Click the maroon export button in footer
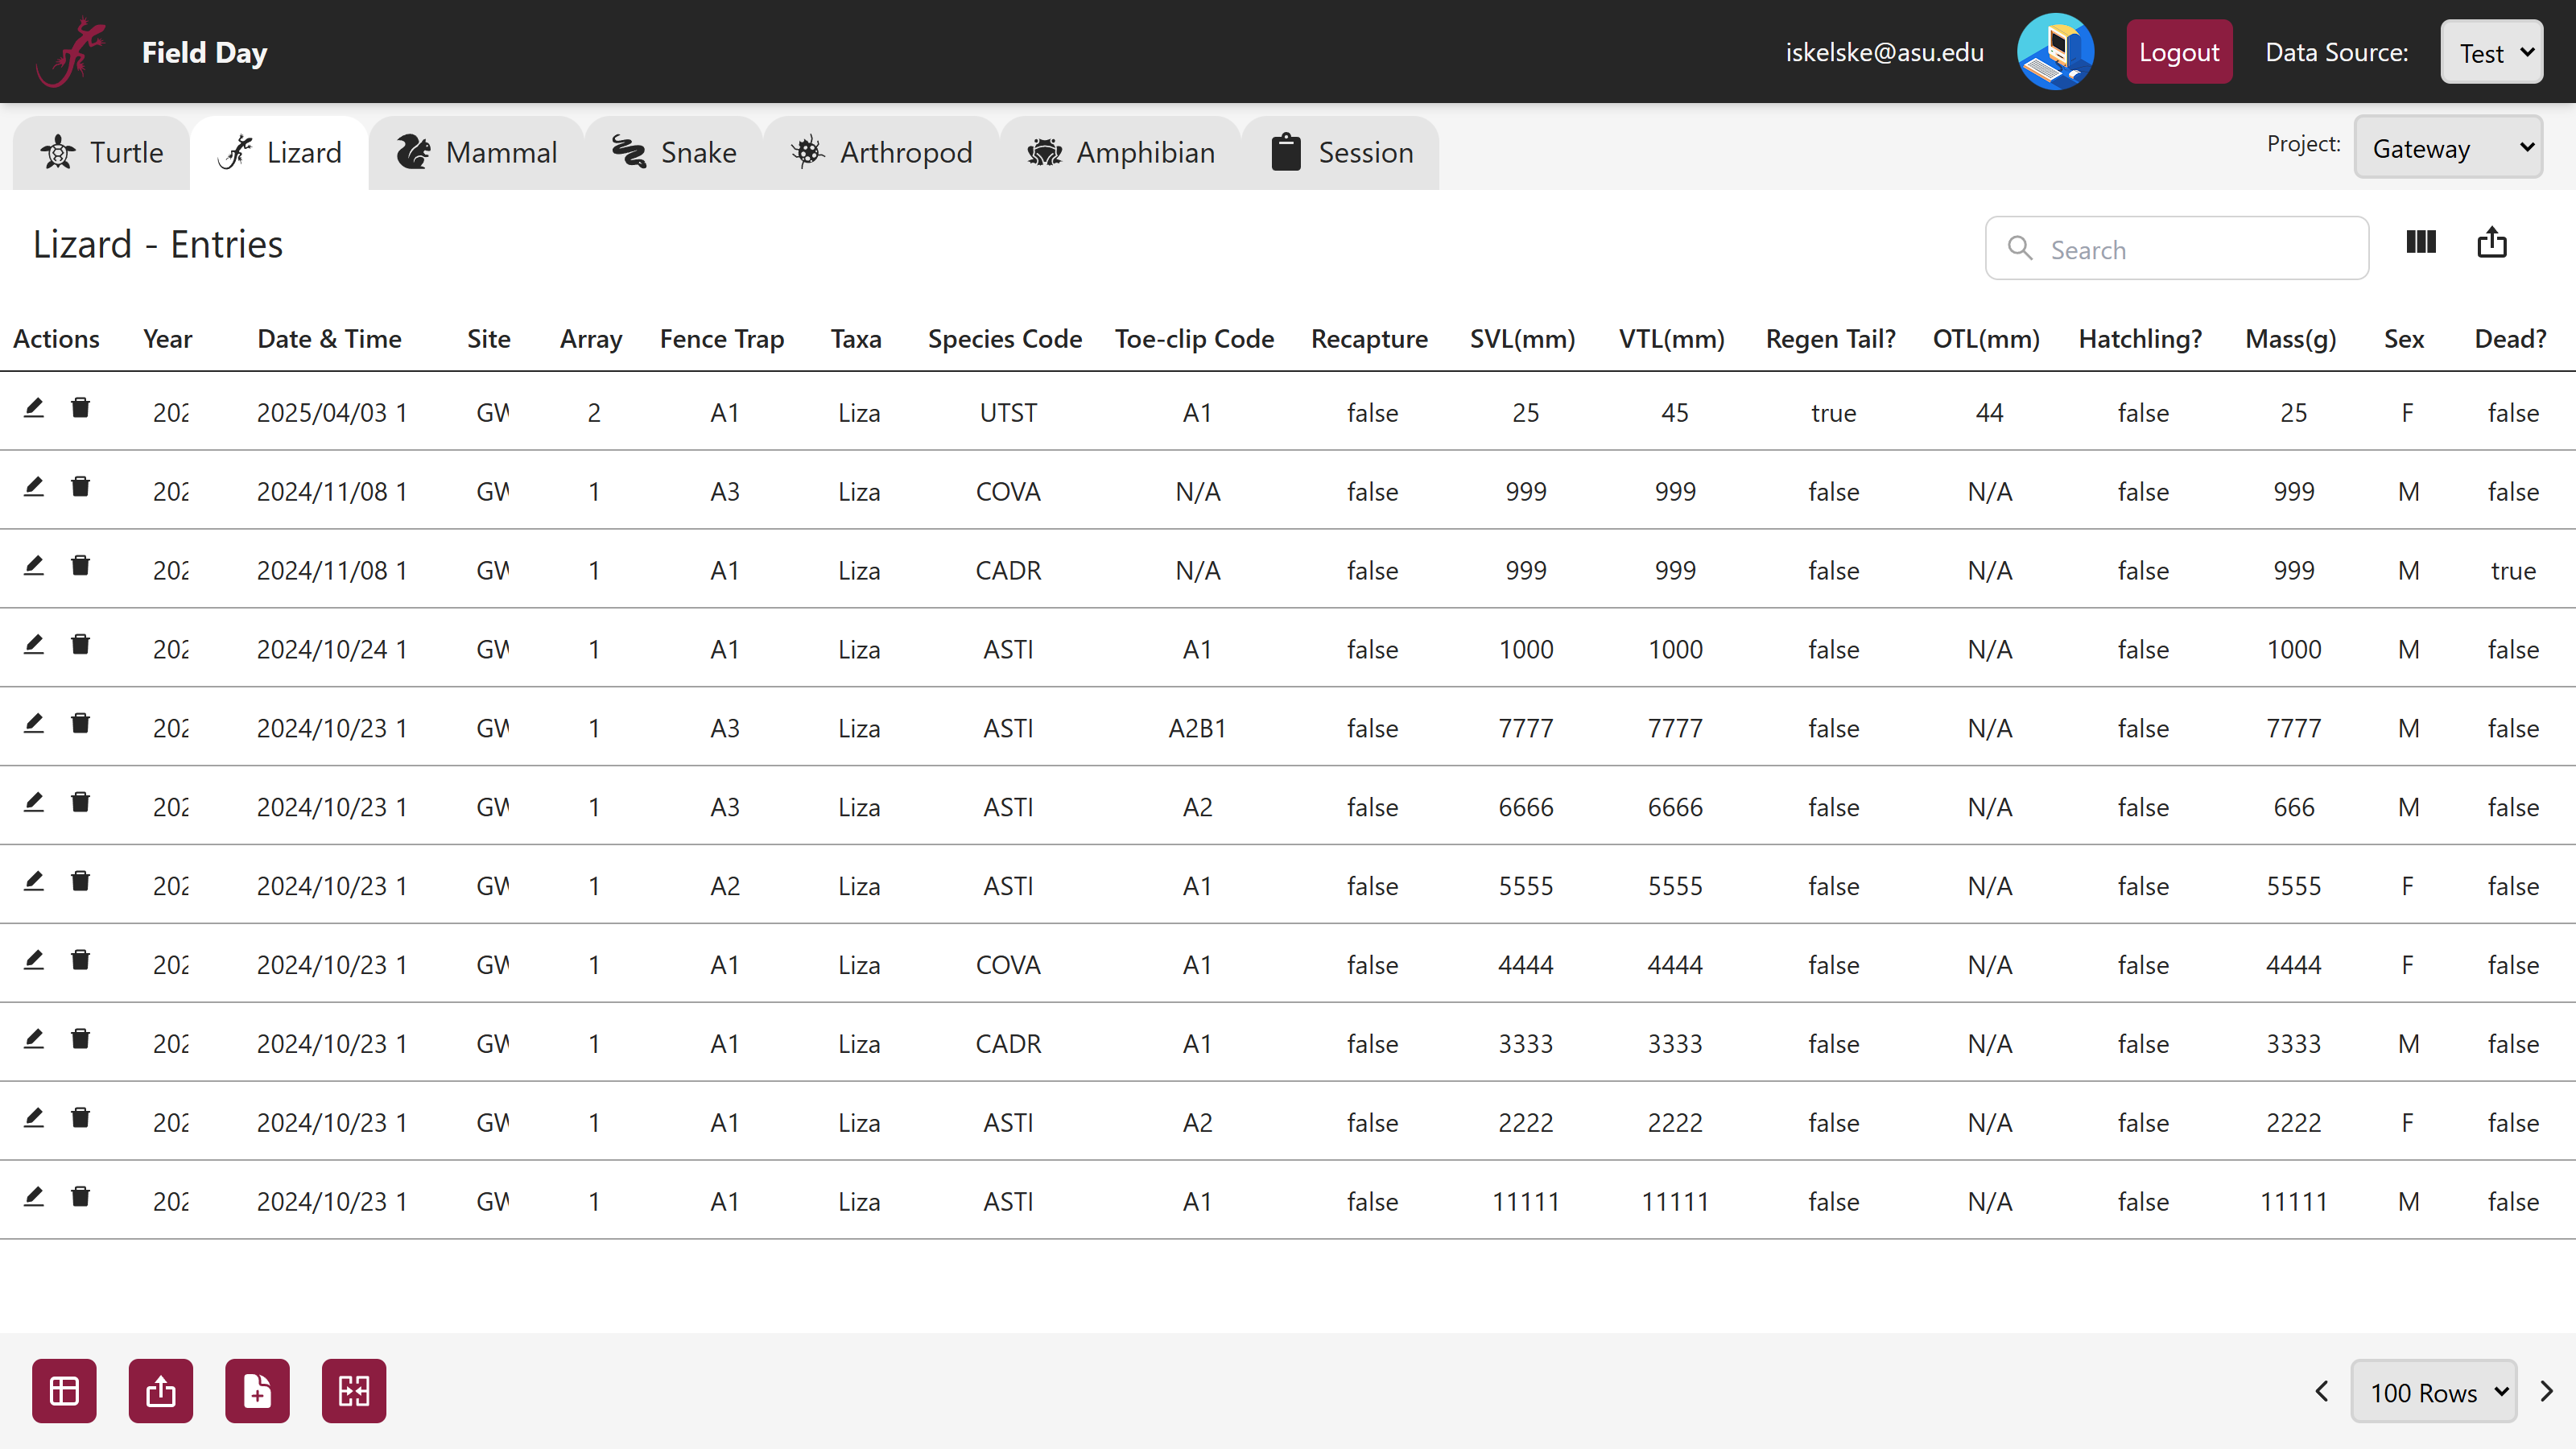Image resolution: width=2576 pixels, height=1449 pixels. (161, 1391)
